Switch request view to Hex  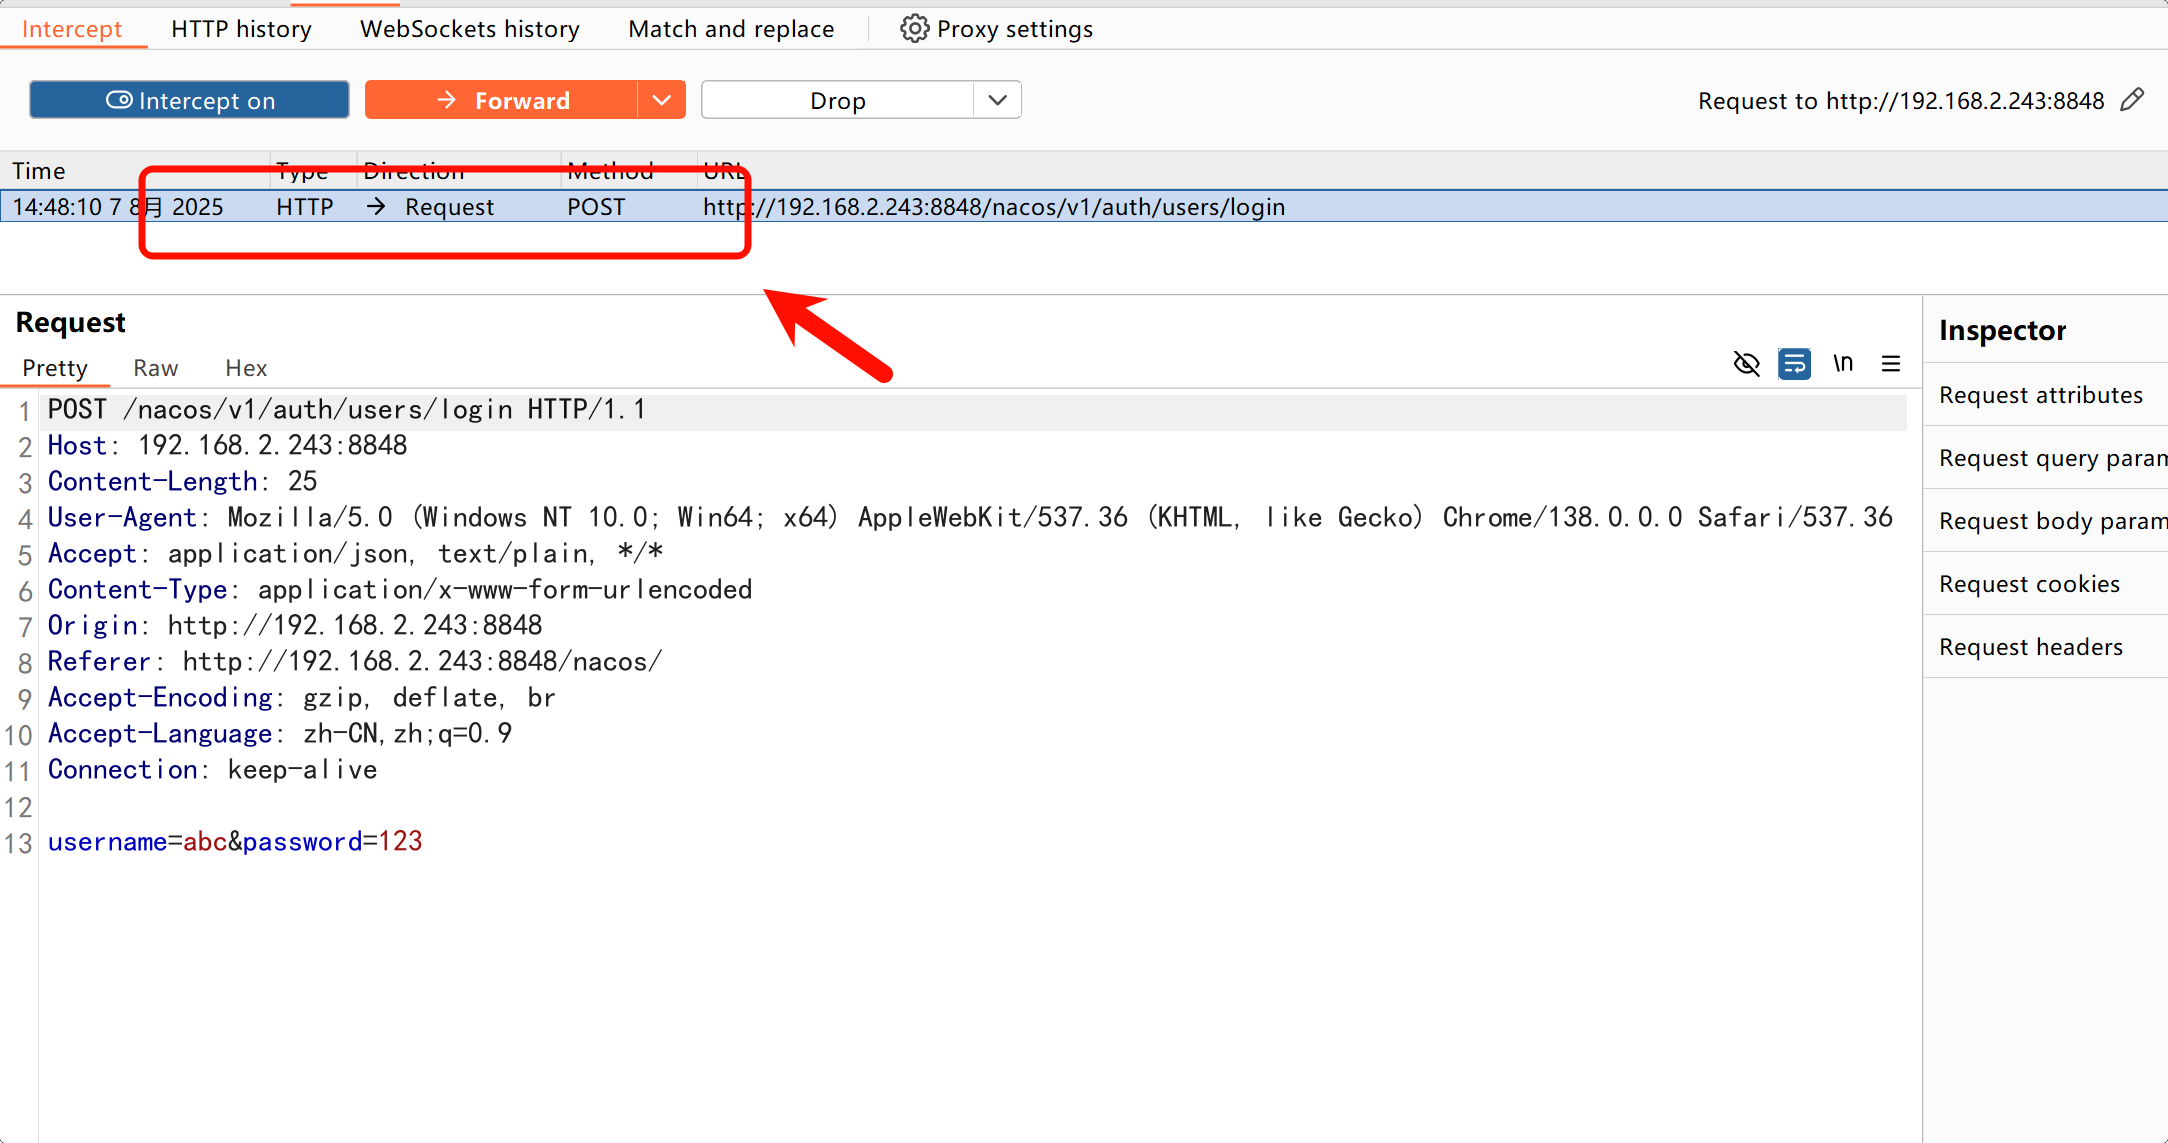246,368
